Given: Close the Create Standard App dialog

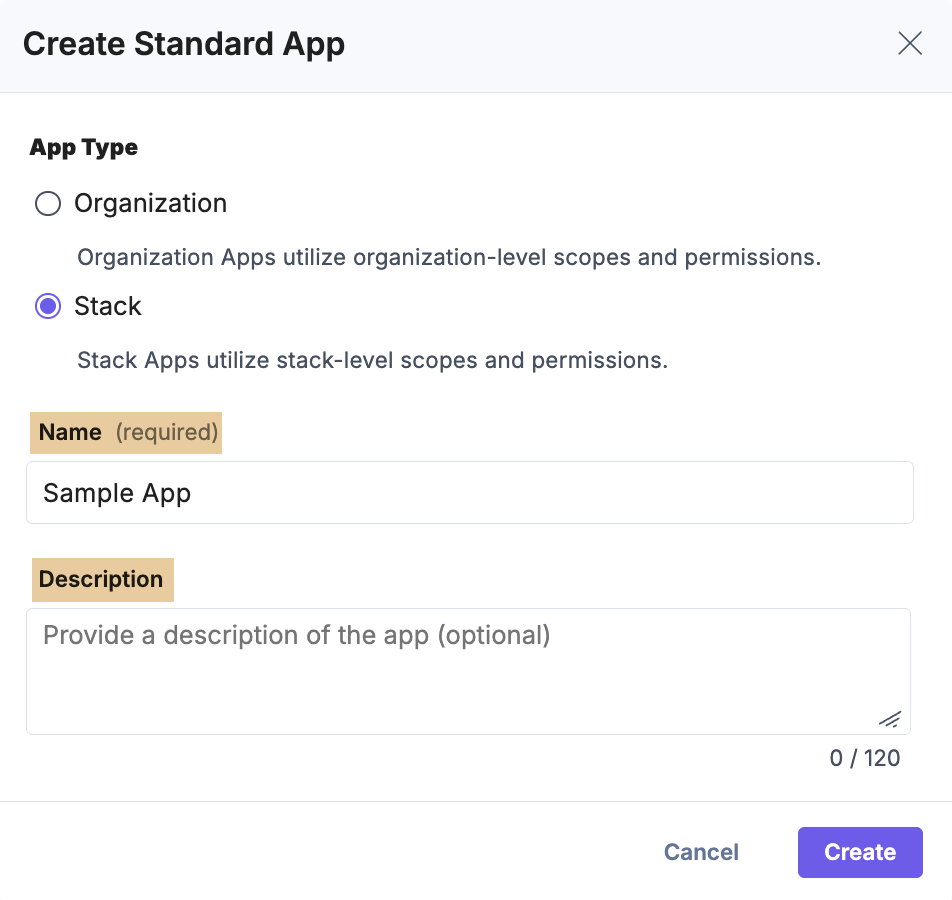Looking at the screenshot, I should coord(909,43).
